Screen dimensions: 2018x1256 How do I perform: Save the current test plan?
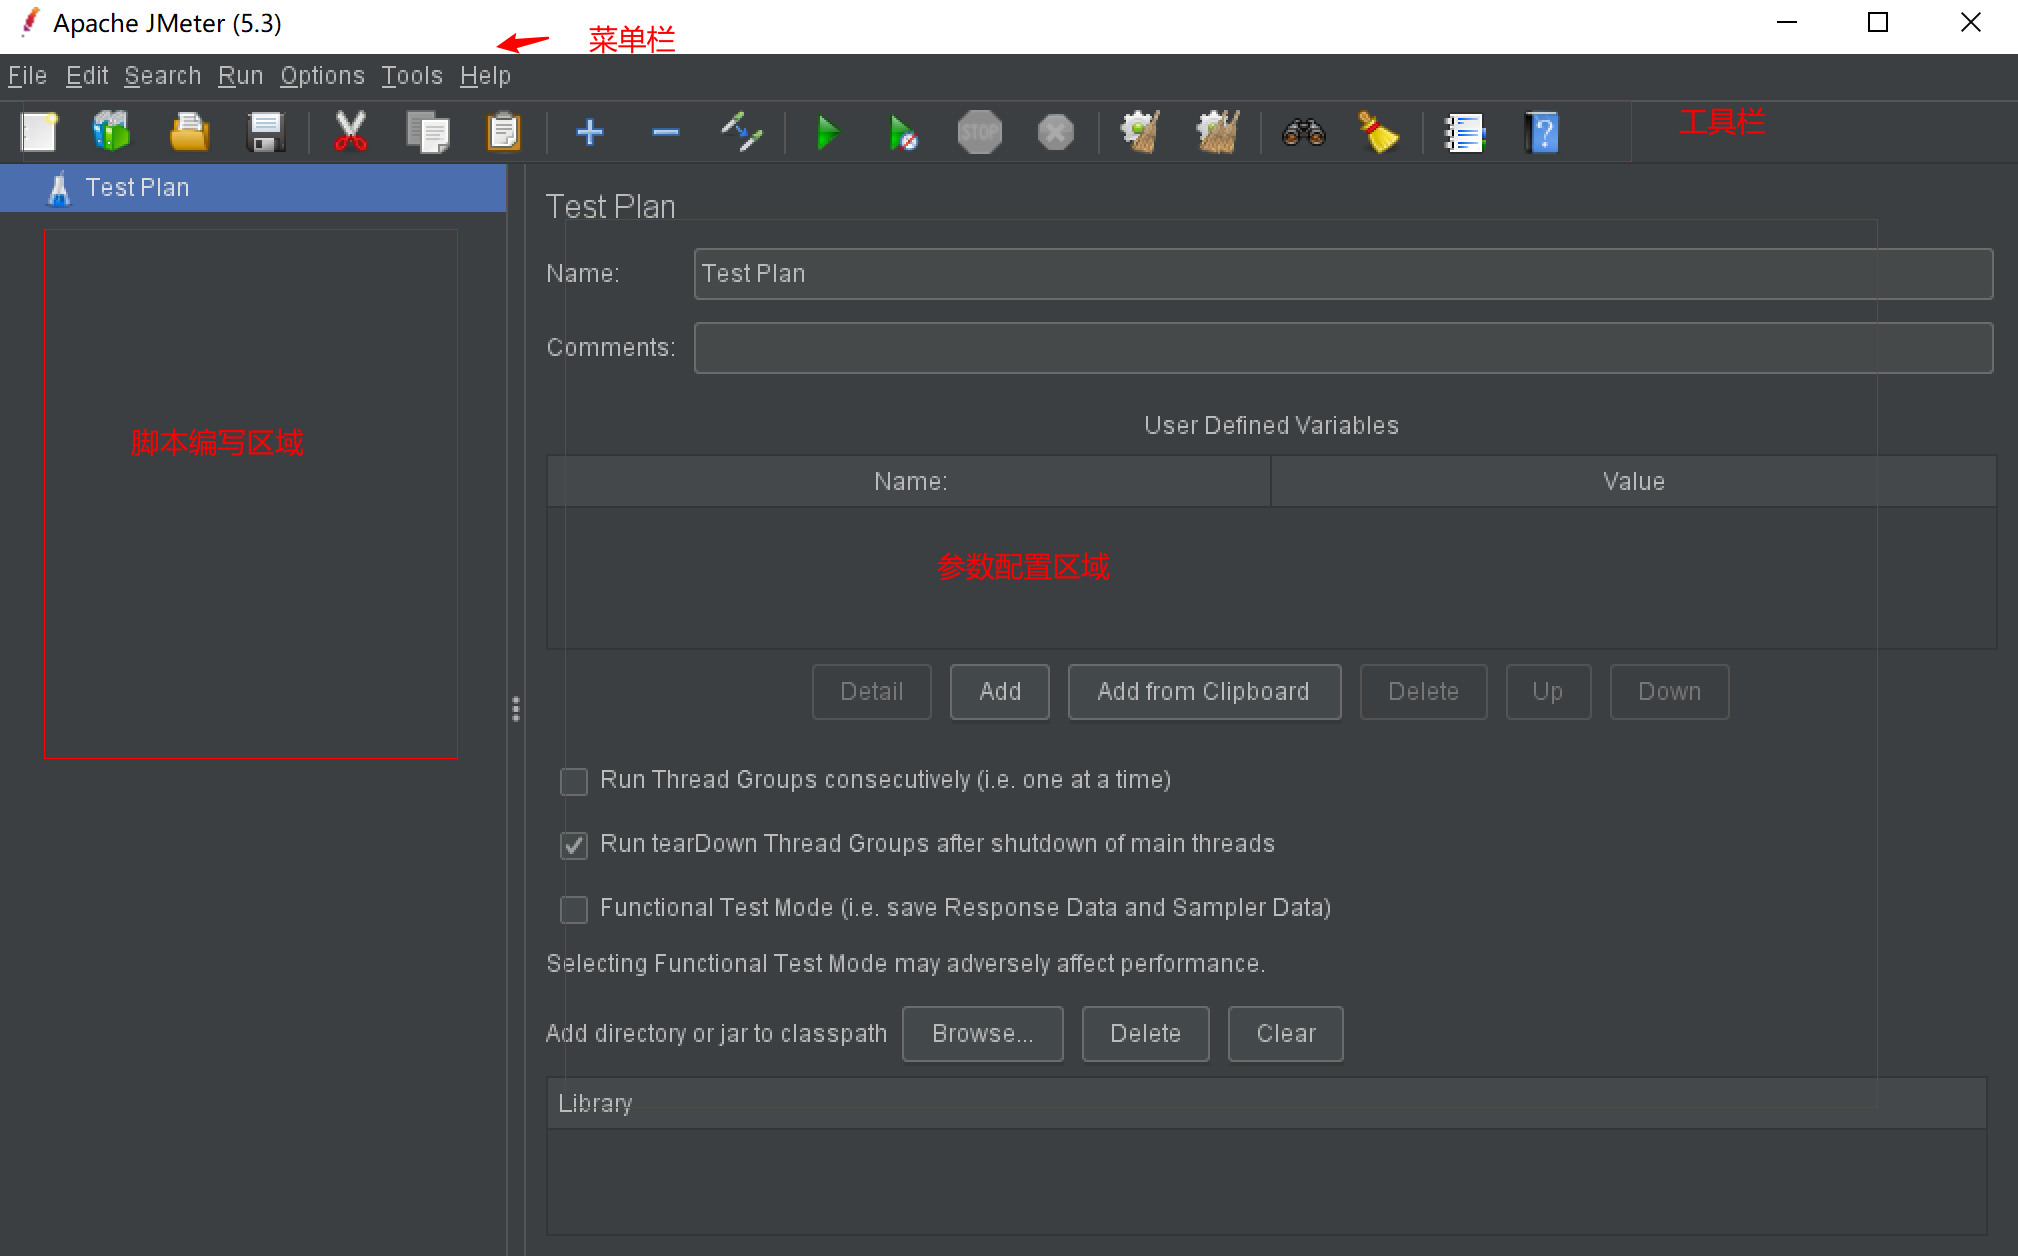(x=265, y=131)
